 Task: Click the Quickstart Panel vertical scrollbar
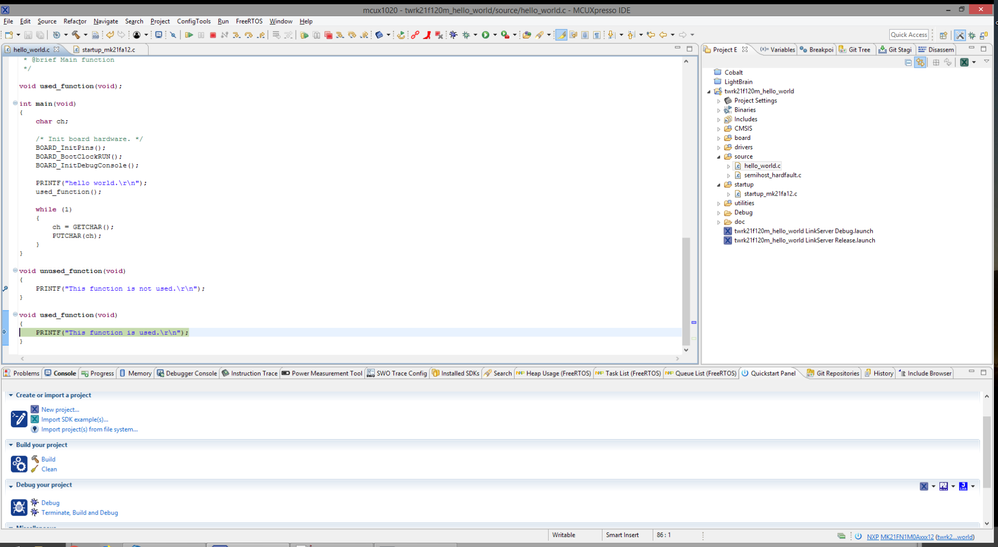pos(987,452)
